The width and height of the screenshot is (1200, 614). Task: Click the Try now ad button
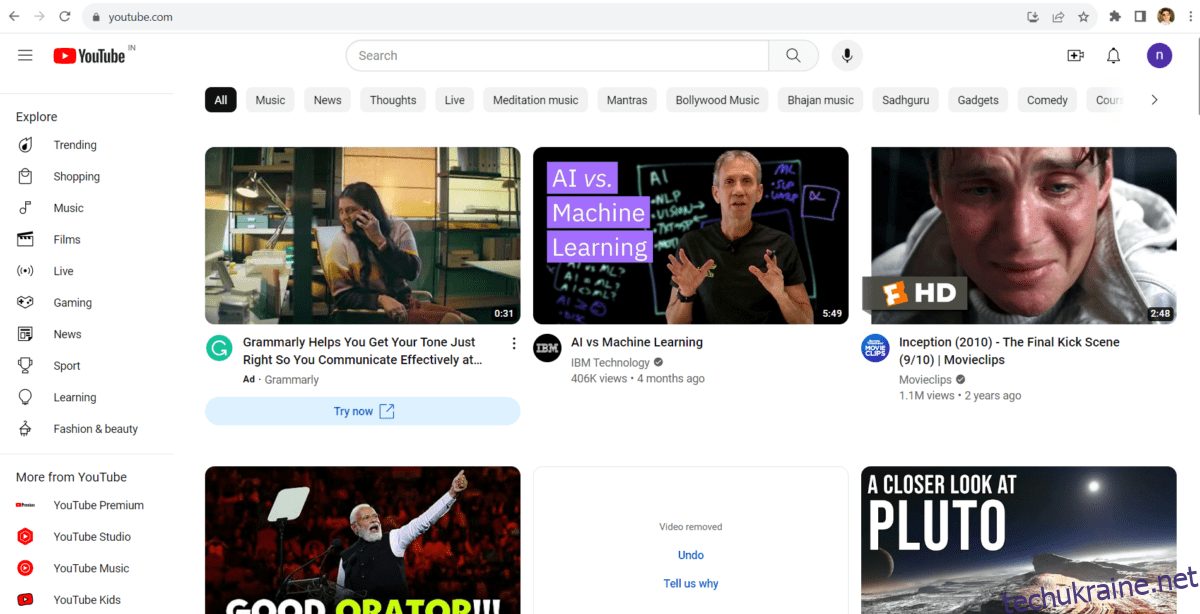tap(363, 411)
